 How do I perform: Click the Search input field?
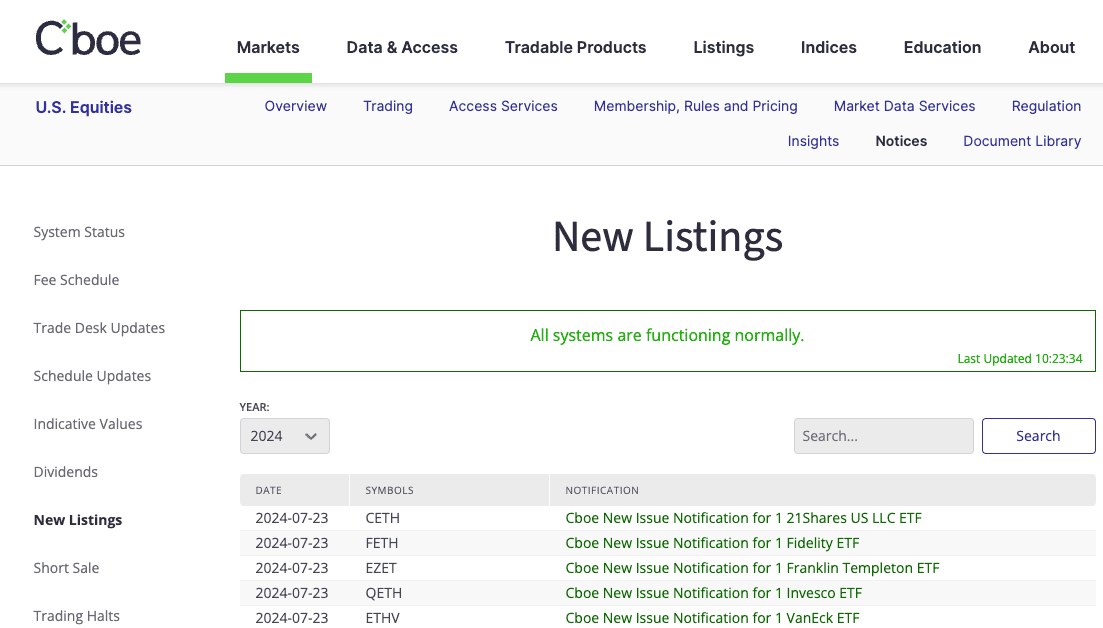pos(884,436)
